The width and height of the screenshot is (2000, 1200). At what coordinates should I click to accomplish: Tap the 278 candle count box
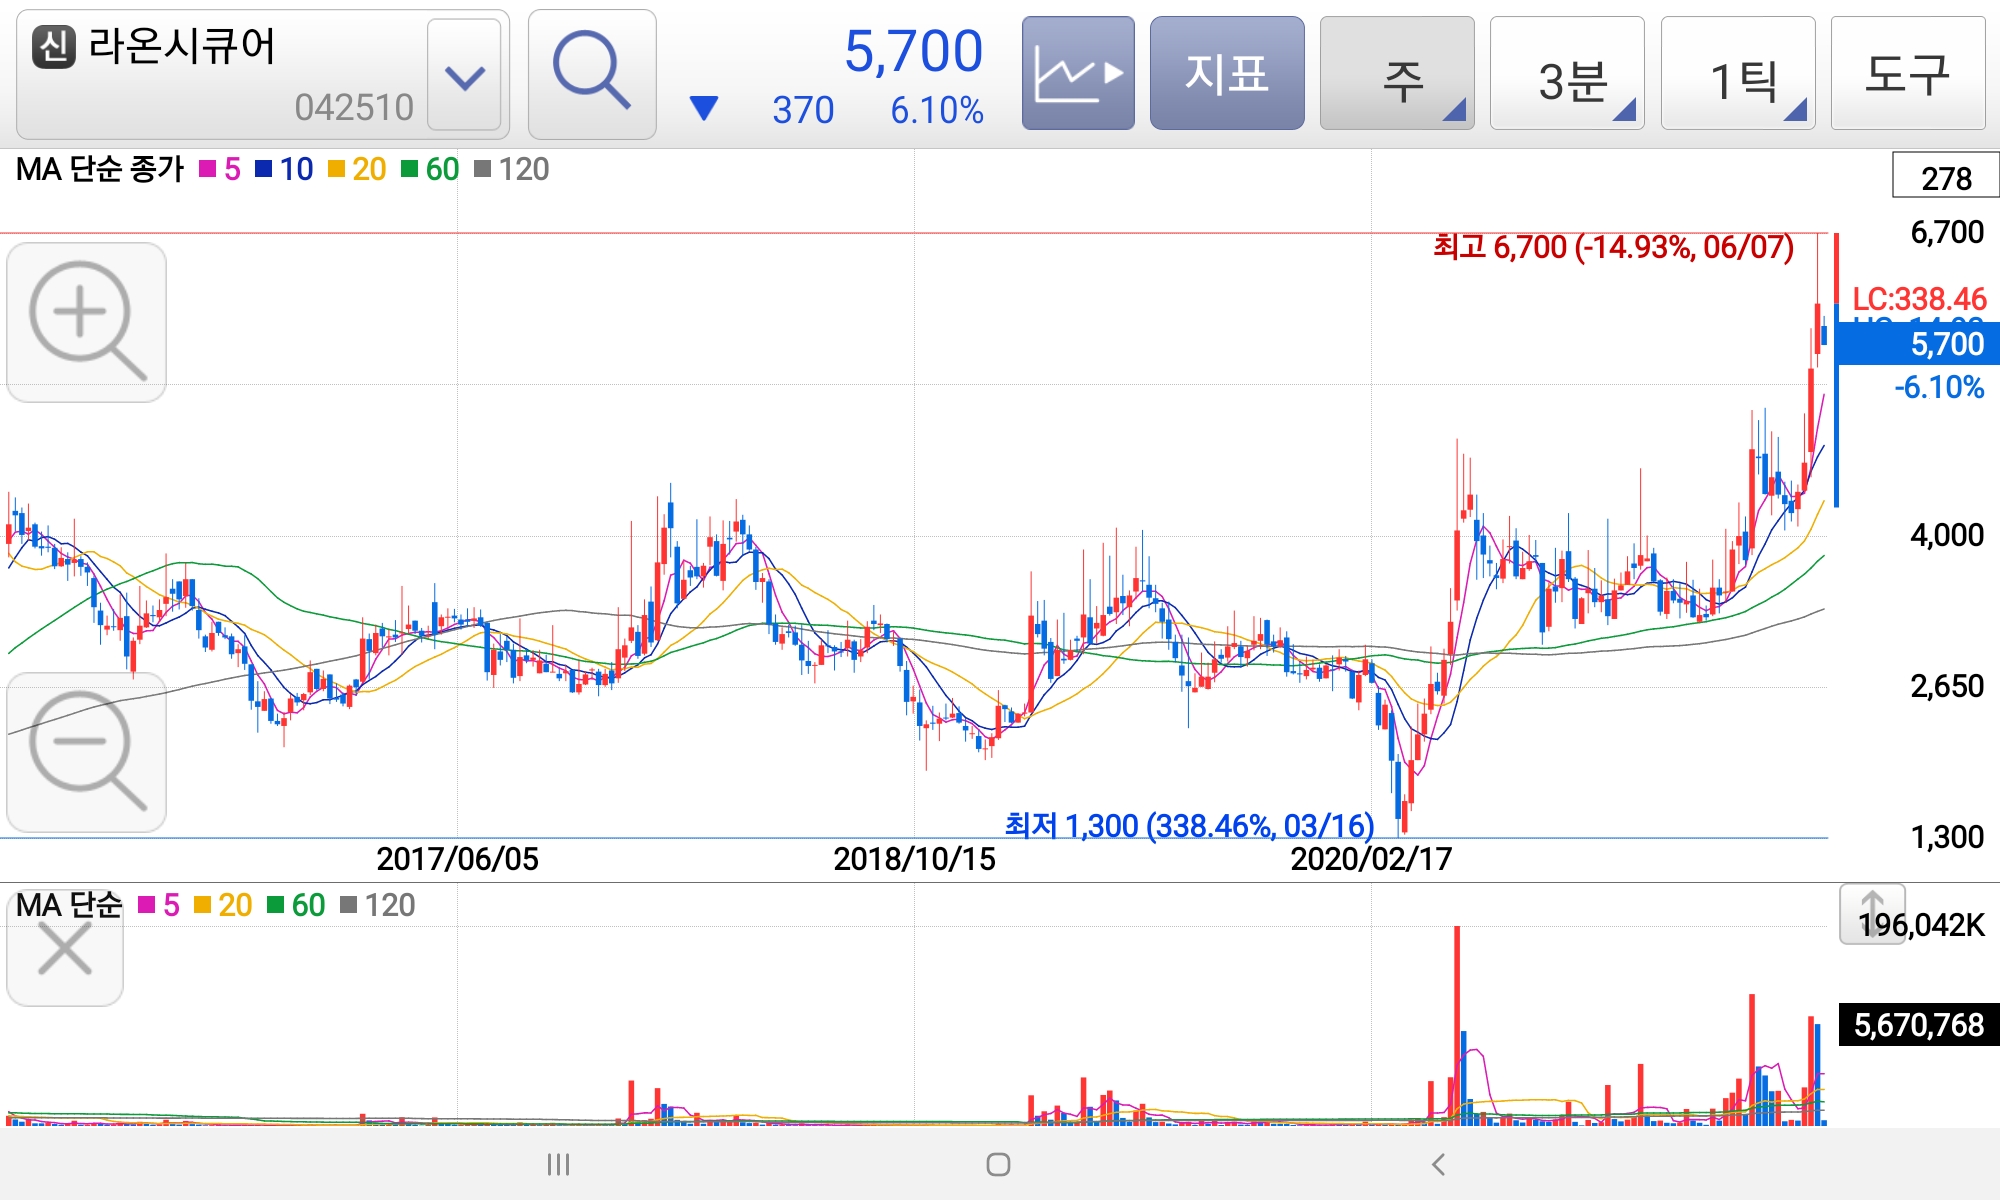(x=1945, y=177)
